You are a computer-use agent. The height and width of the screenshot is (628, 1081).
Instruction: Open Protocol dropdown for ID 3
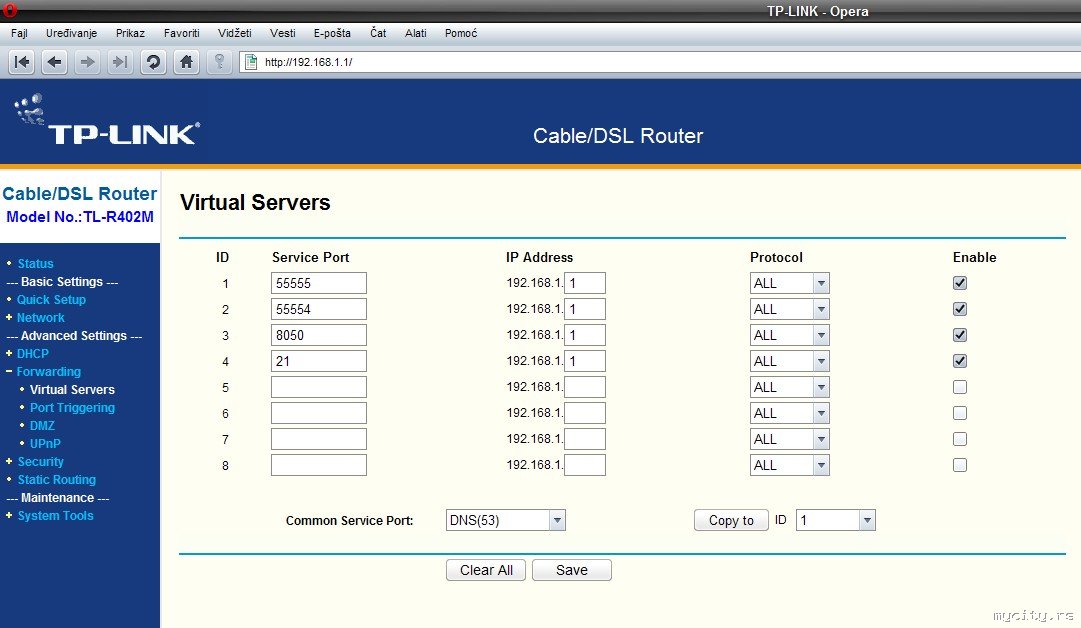pos(789,335)
